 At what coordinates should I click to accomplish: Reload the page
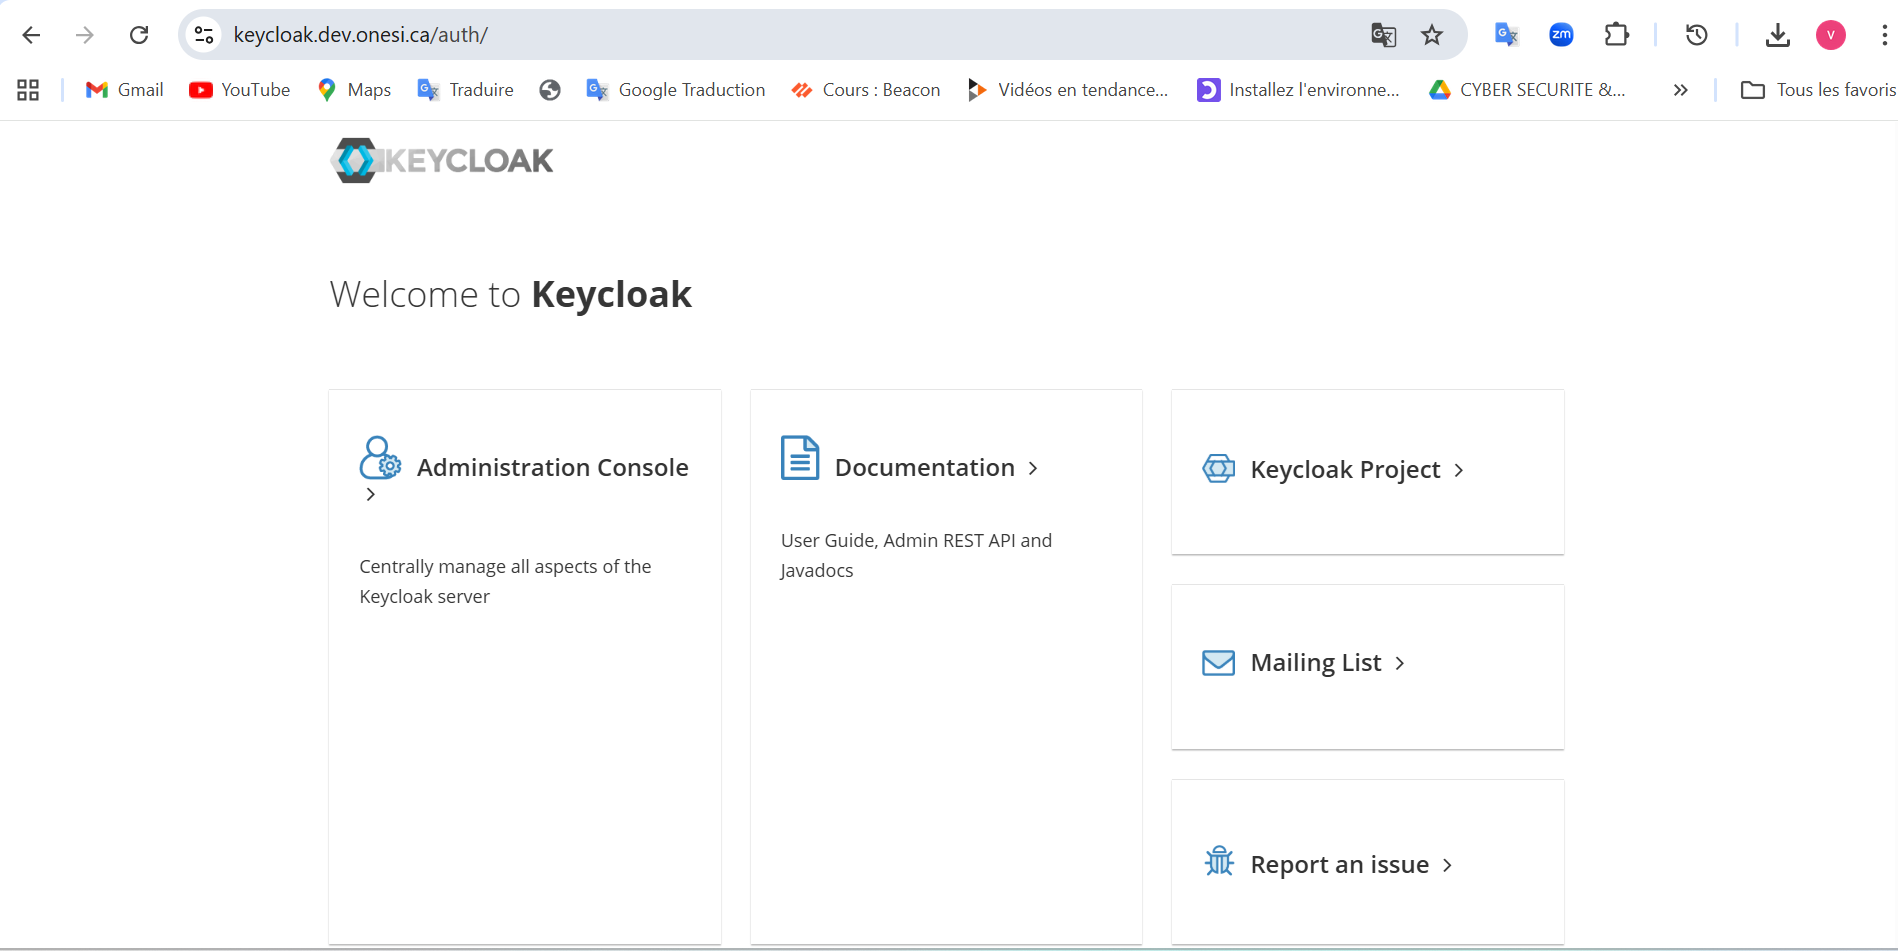pos(139,35)
